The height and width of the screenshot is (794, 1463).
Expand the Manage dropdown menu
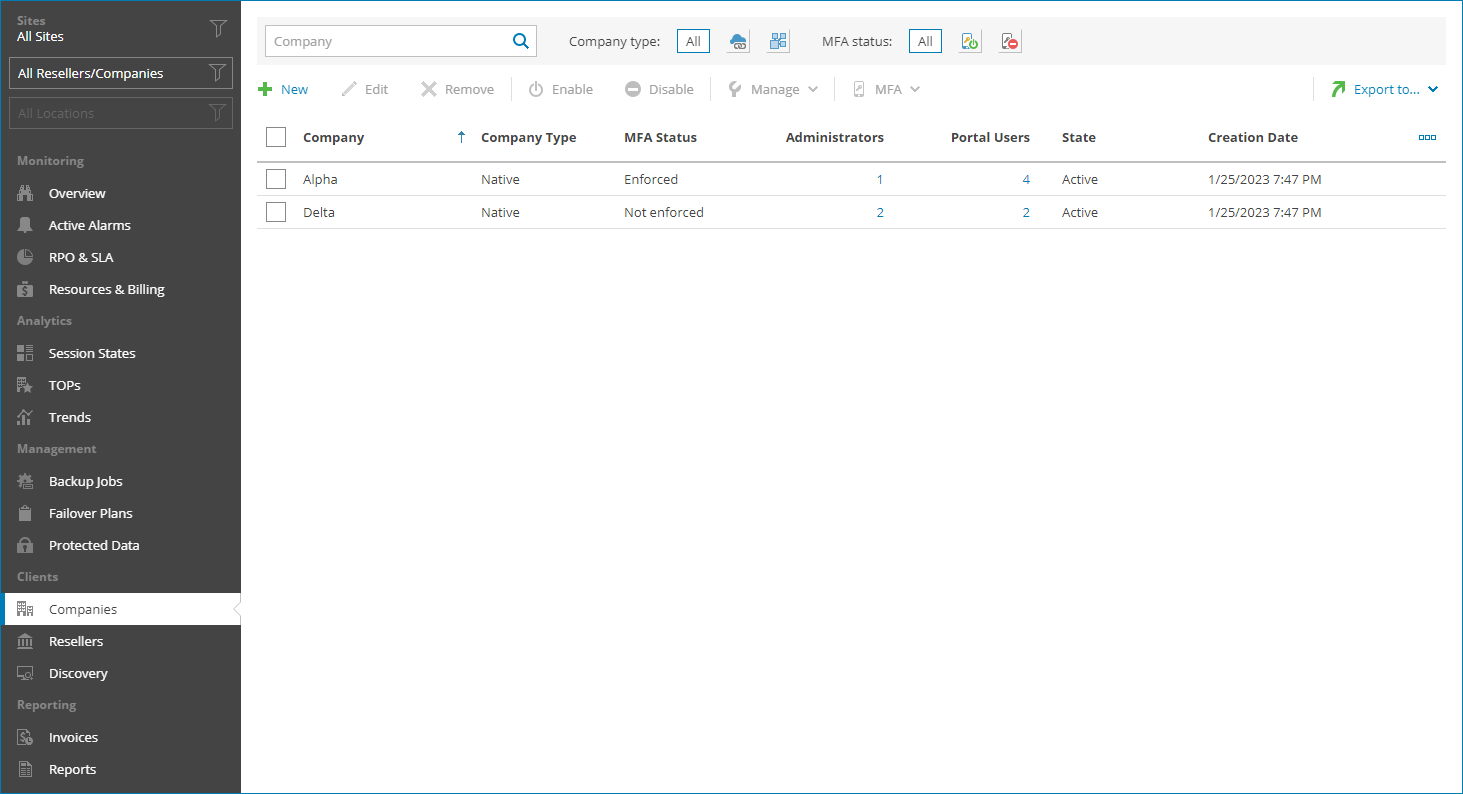point(773,89)
